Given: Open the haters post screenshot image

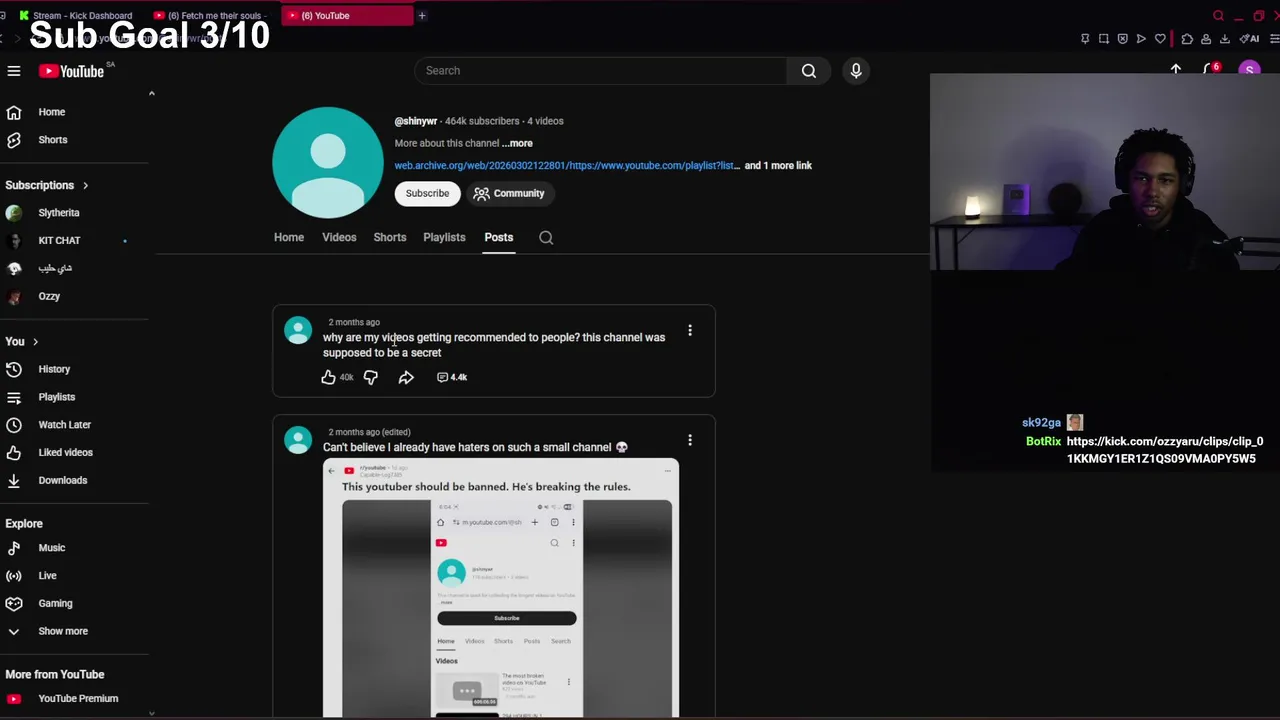Looking at the screenshot, I should pyautogui.click(x=501, y=588).
